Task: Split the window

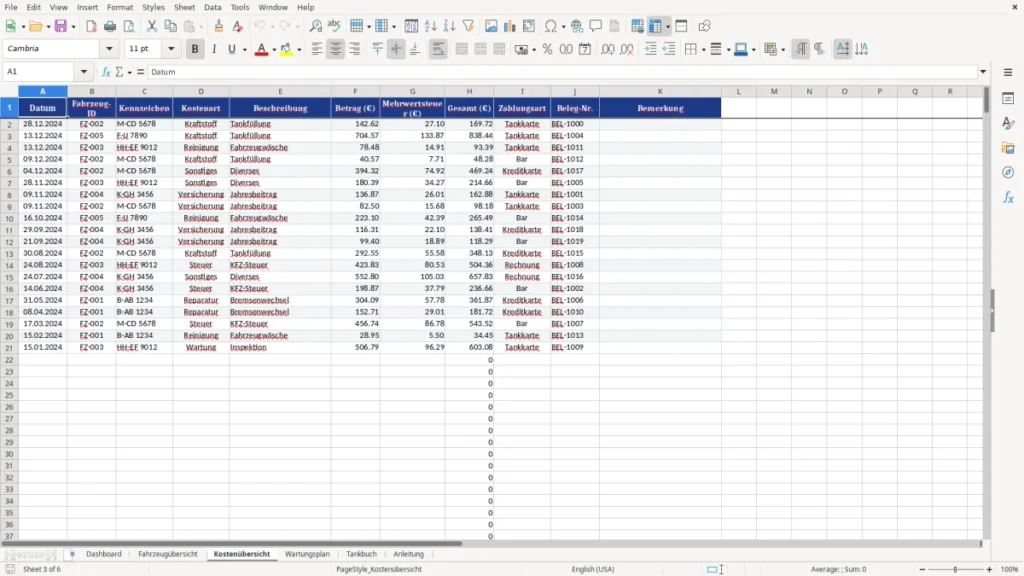Action: point(681,26)
